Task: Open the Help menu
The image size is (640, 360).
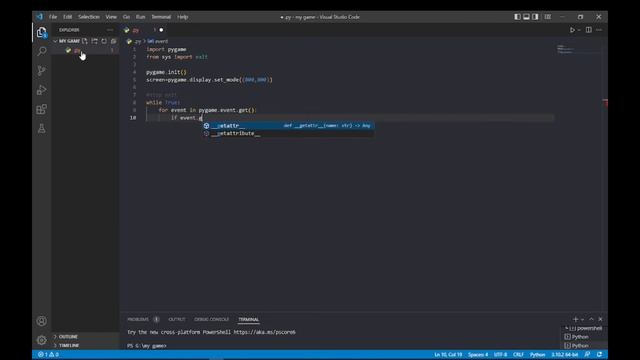Action: 182,17
